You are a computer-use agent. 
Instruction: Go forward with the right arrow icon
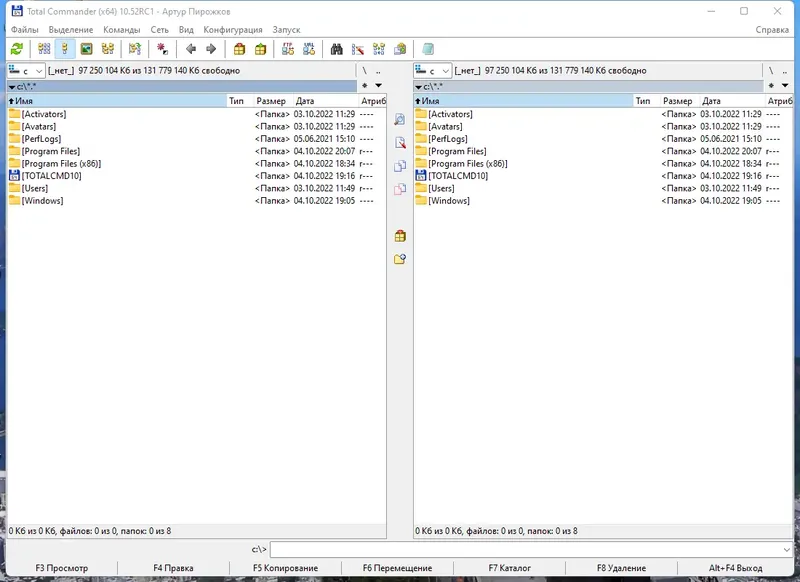click(211, 49)
